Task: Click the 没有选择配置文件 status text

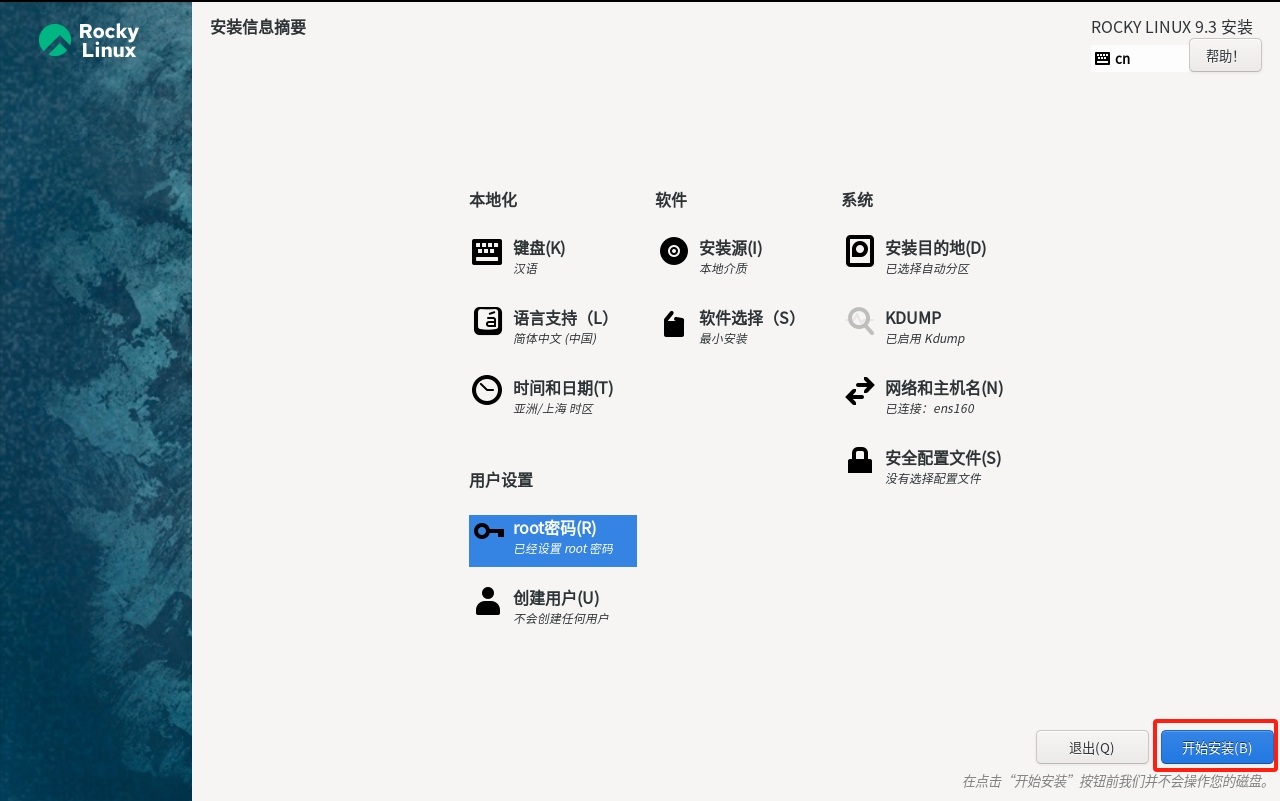Action: 933,479
